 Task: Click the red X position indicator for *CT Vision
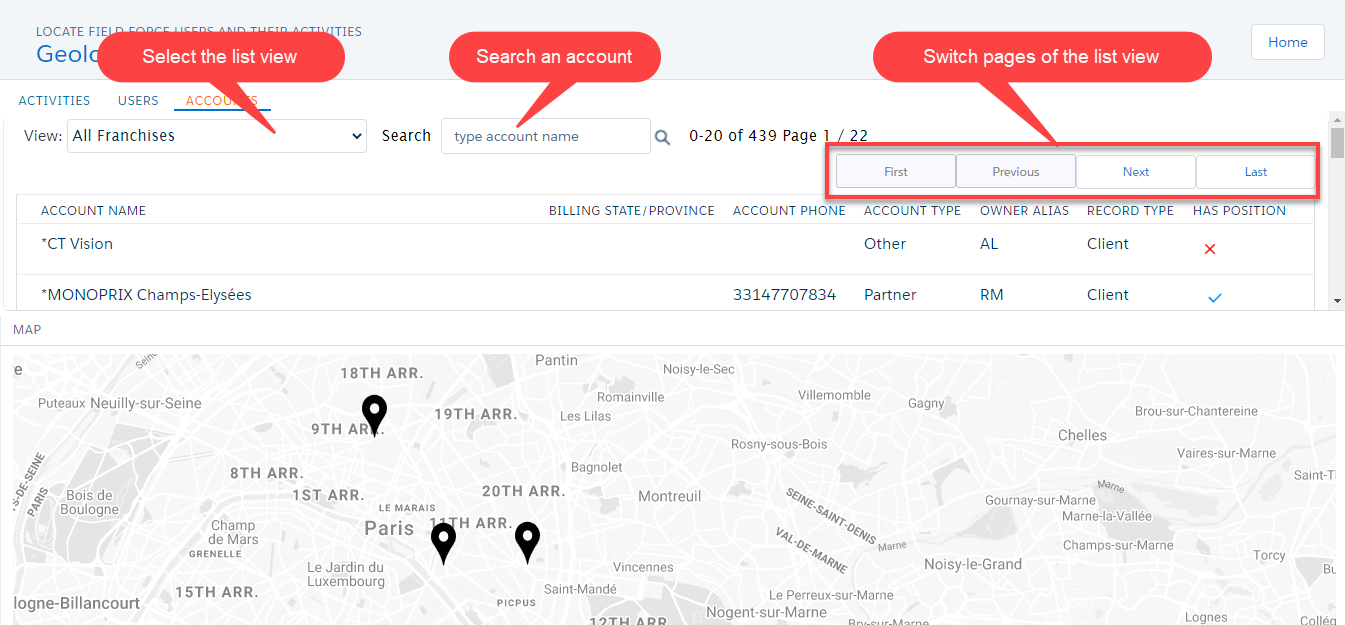[1210, 248]
